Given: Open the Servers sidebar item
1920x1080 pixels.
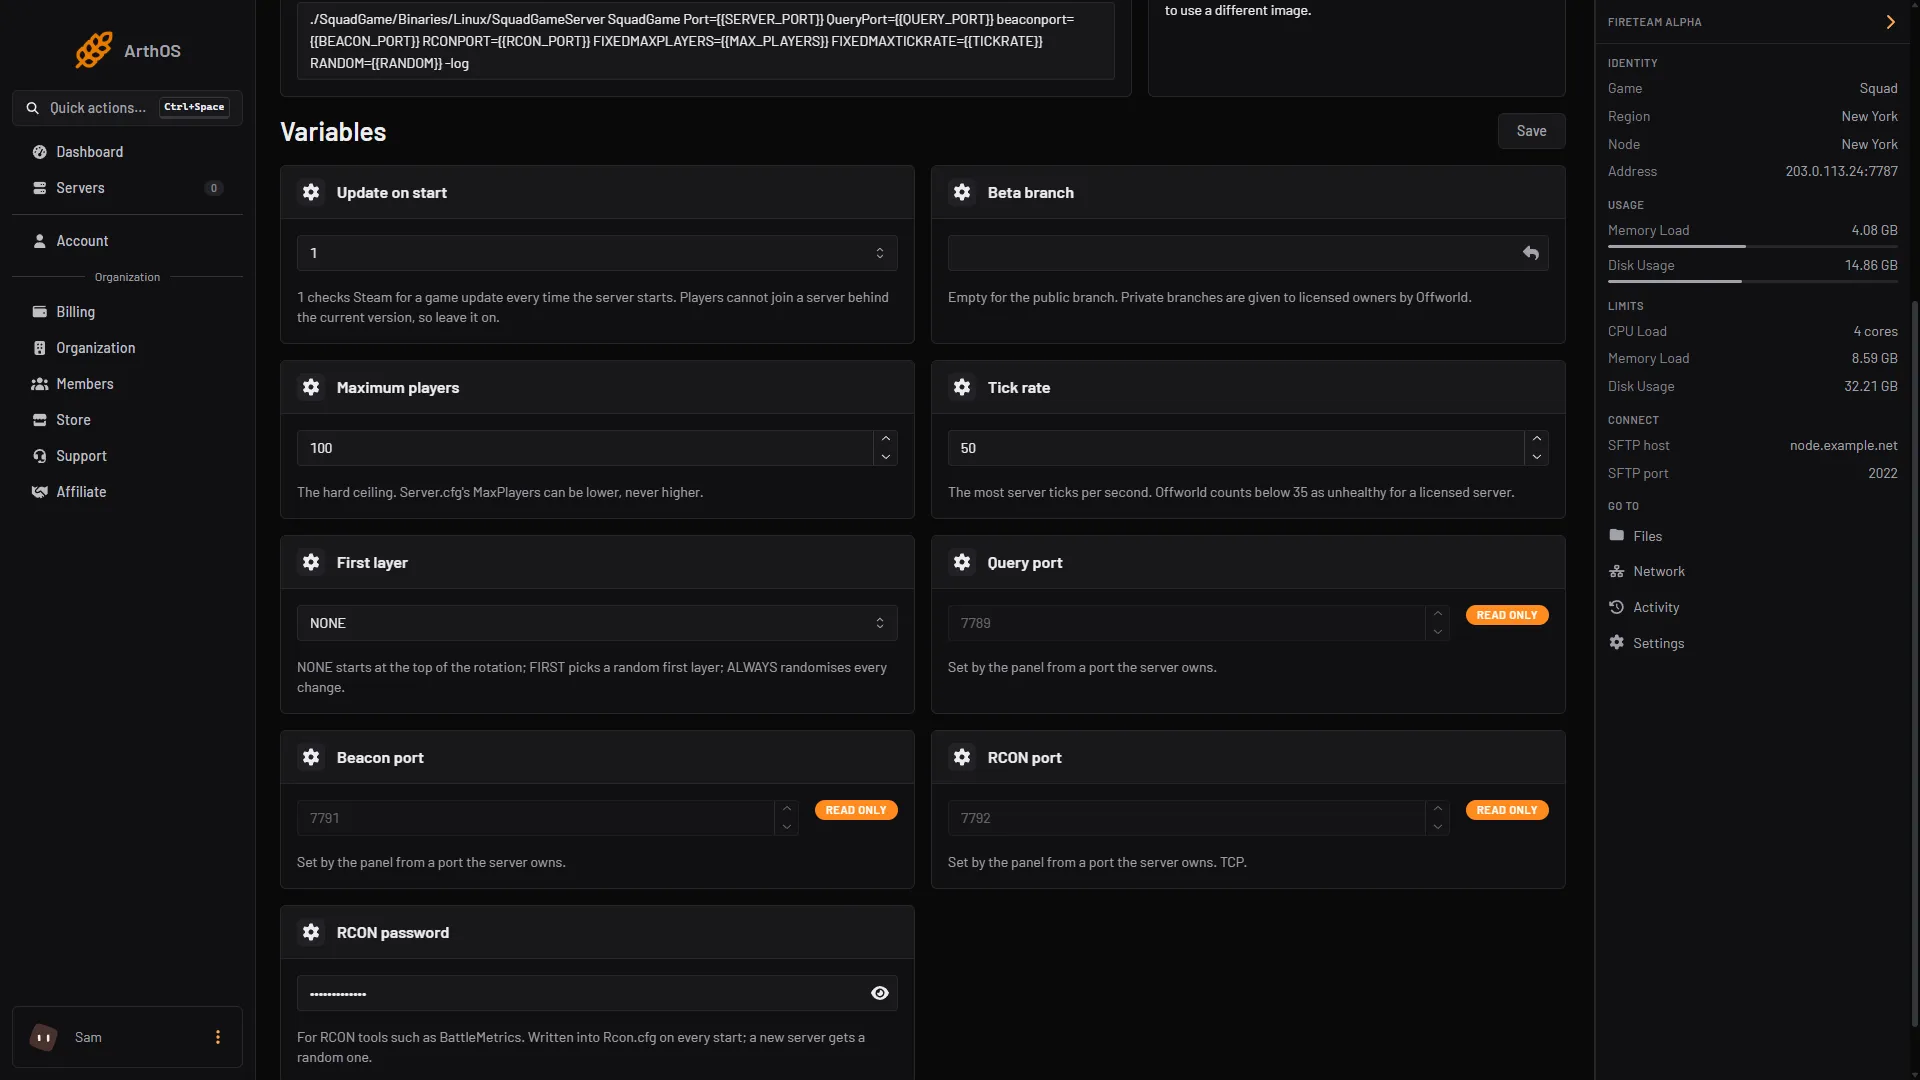Looking at the screenshot, I should tap(127, 188).
